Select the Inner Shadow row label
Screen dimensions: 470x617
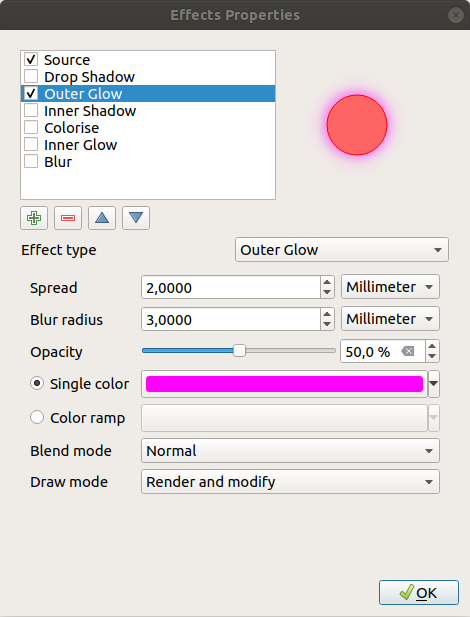(x=90, y=111)
